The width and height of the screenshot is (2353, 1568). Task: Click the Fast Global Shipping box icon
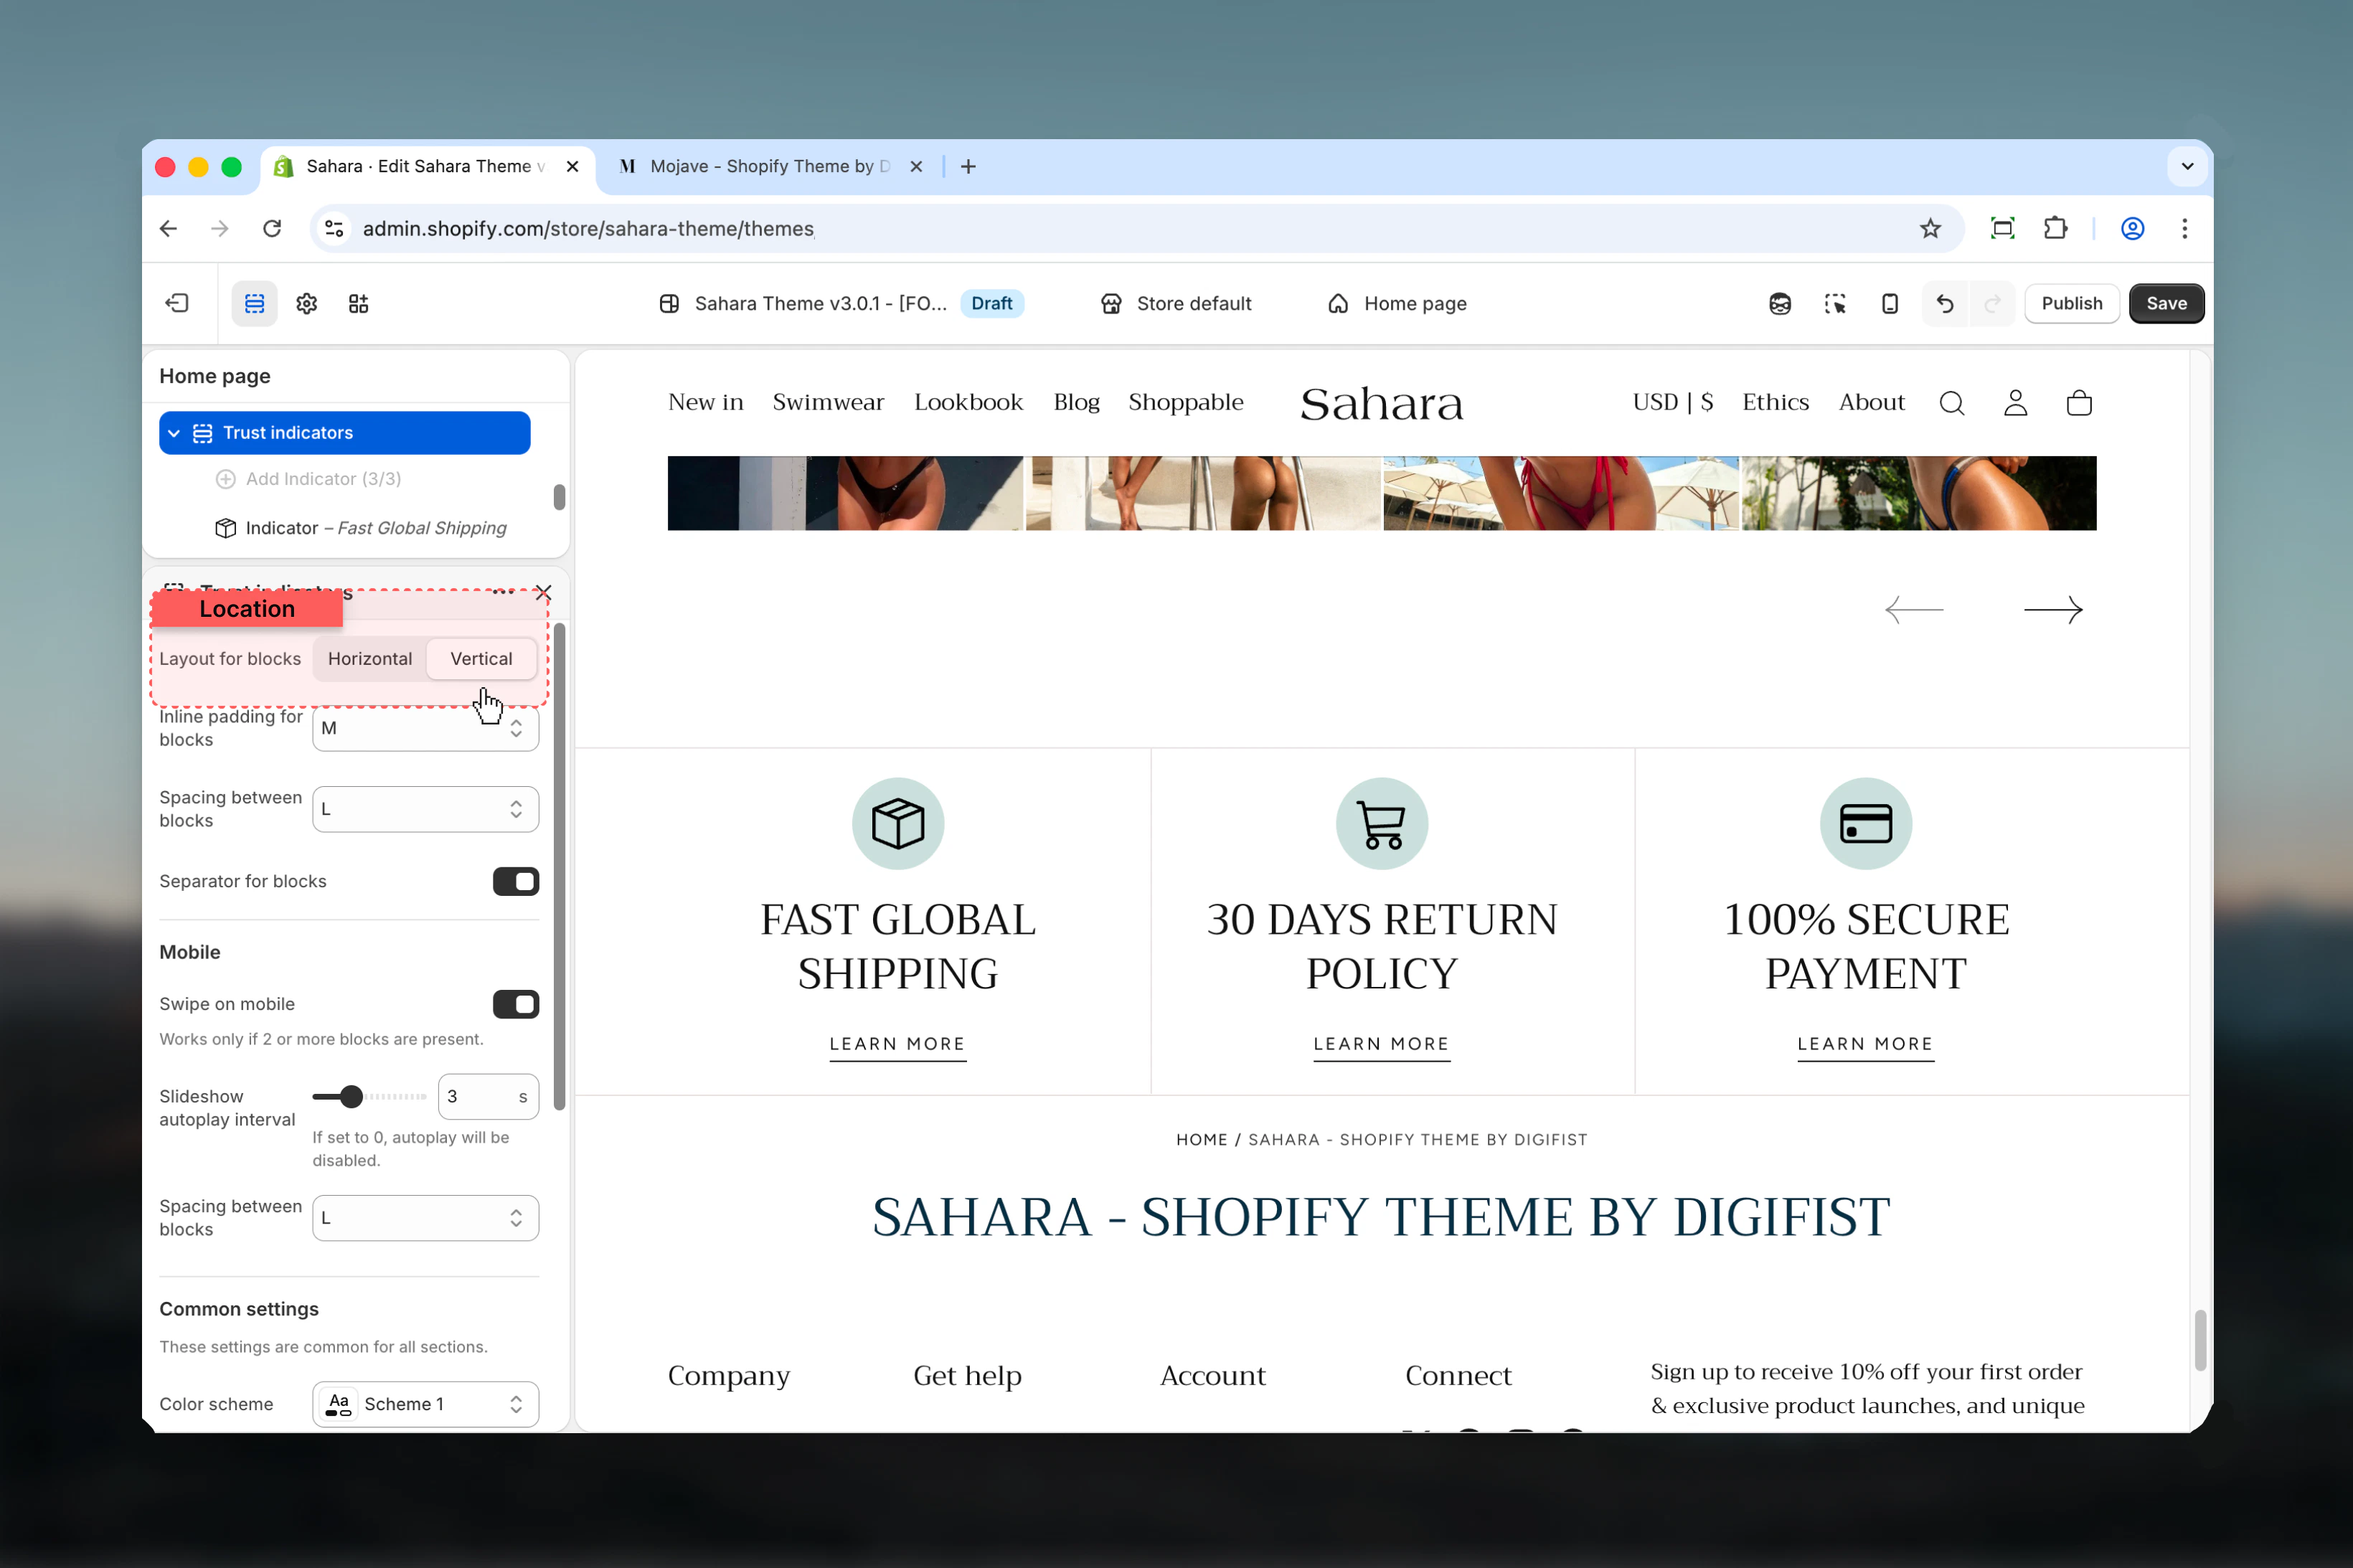[898, 824]
